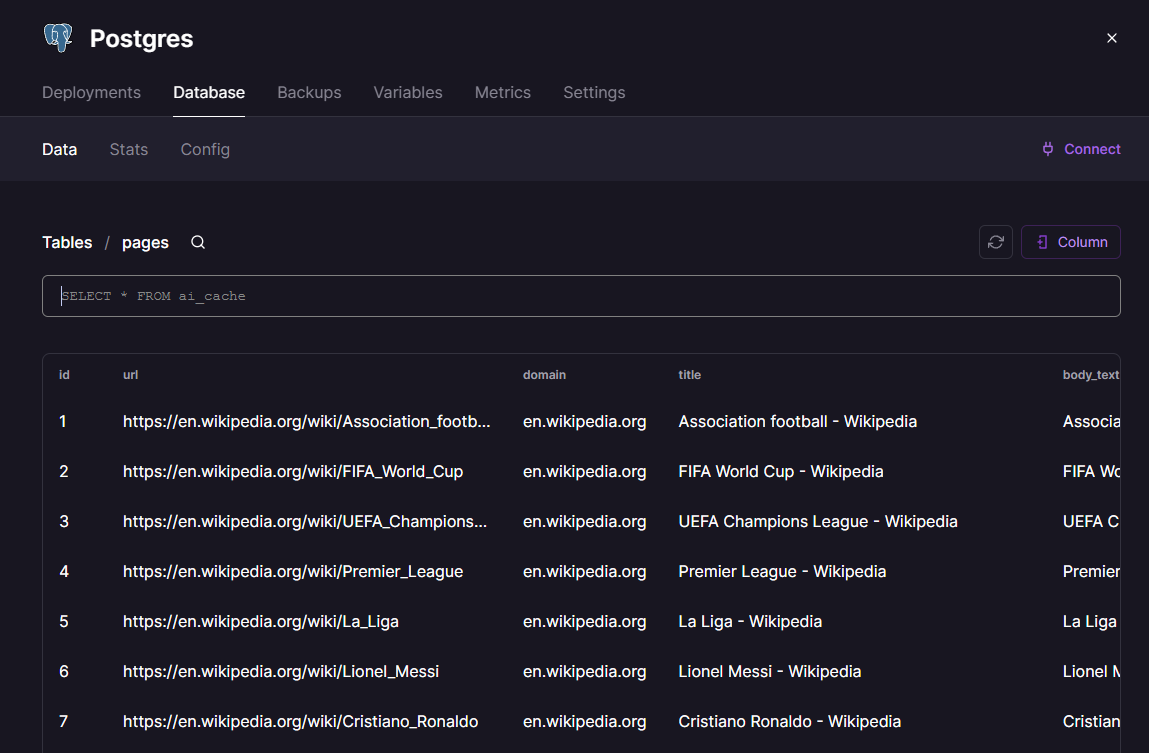Go to the Settings tab
The image size is (1149, 753).
(594, 92)
